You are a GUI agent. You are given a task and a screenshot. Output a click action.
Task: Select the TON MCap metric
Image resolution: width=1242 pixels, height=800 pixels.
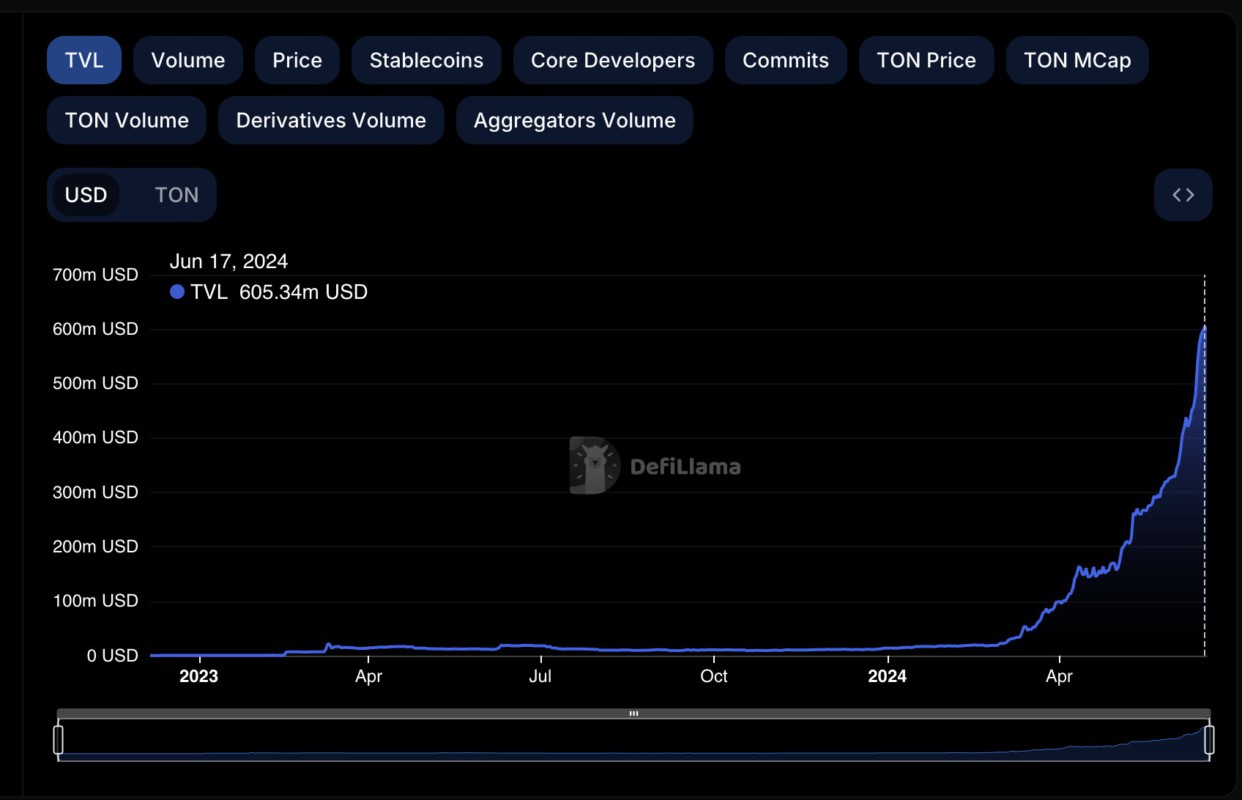coord(1077,60)
